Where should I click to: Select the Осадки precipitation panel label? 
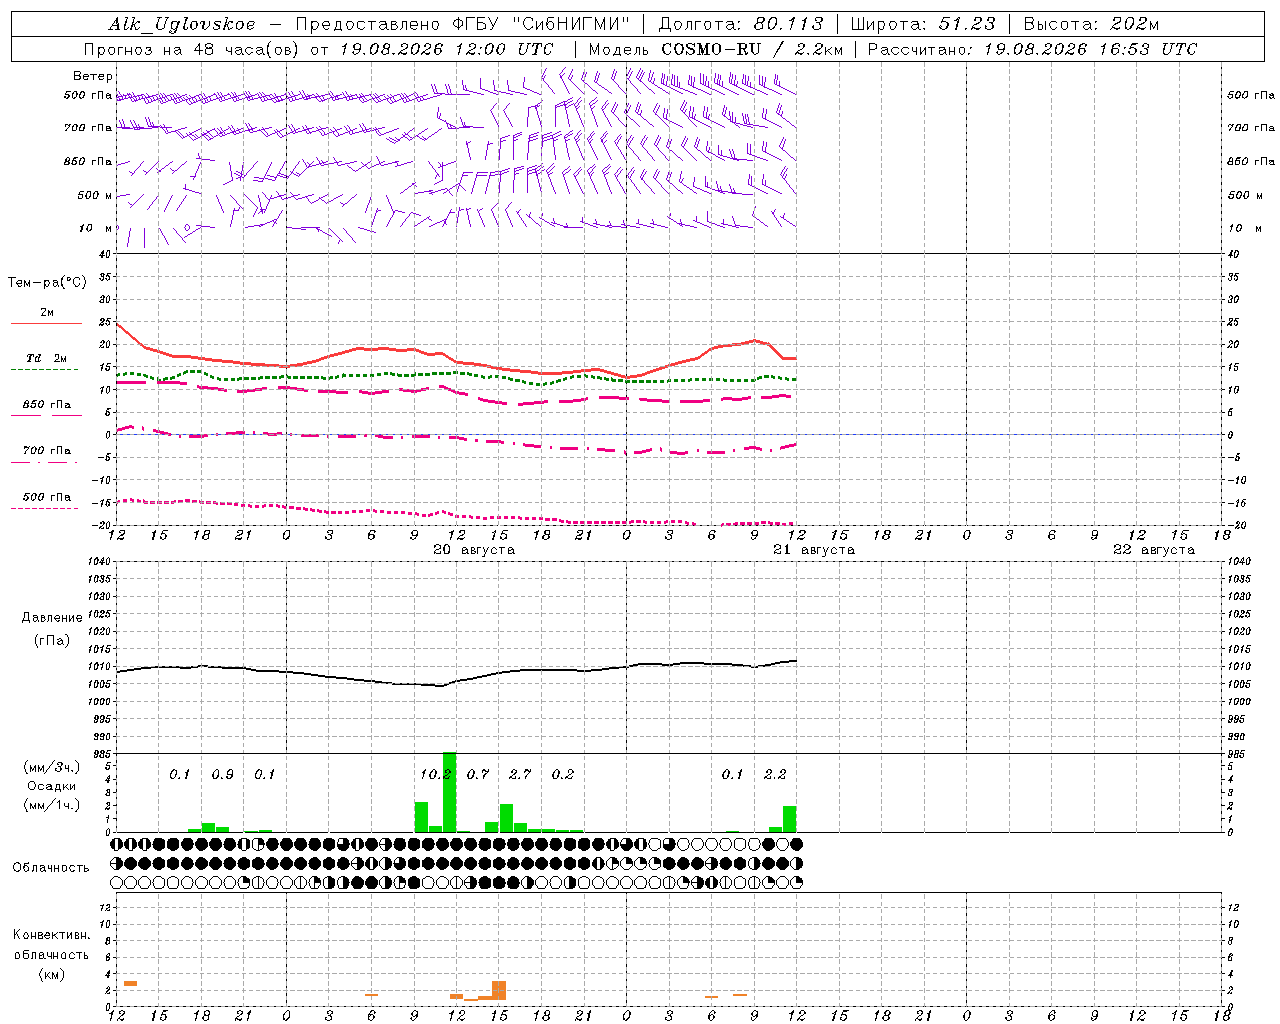pyautogui.click(x=52, y=786)
